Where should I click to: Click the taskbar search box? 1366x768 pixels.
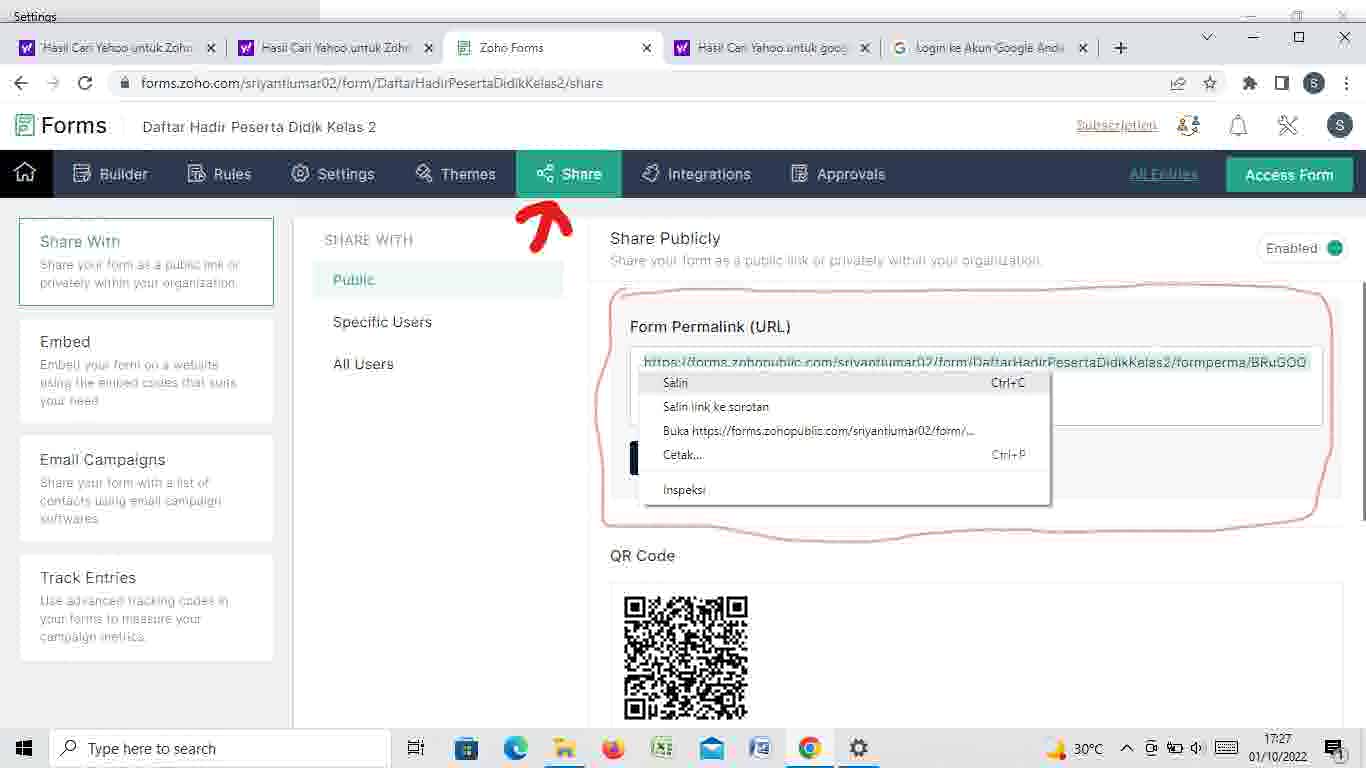219,748
